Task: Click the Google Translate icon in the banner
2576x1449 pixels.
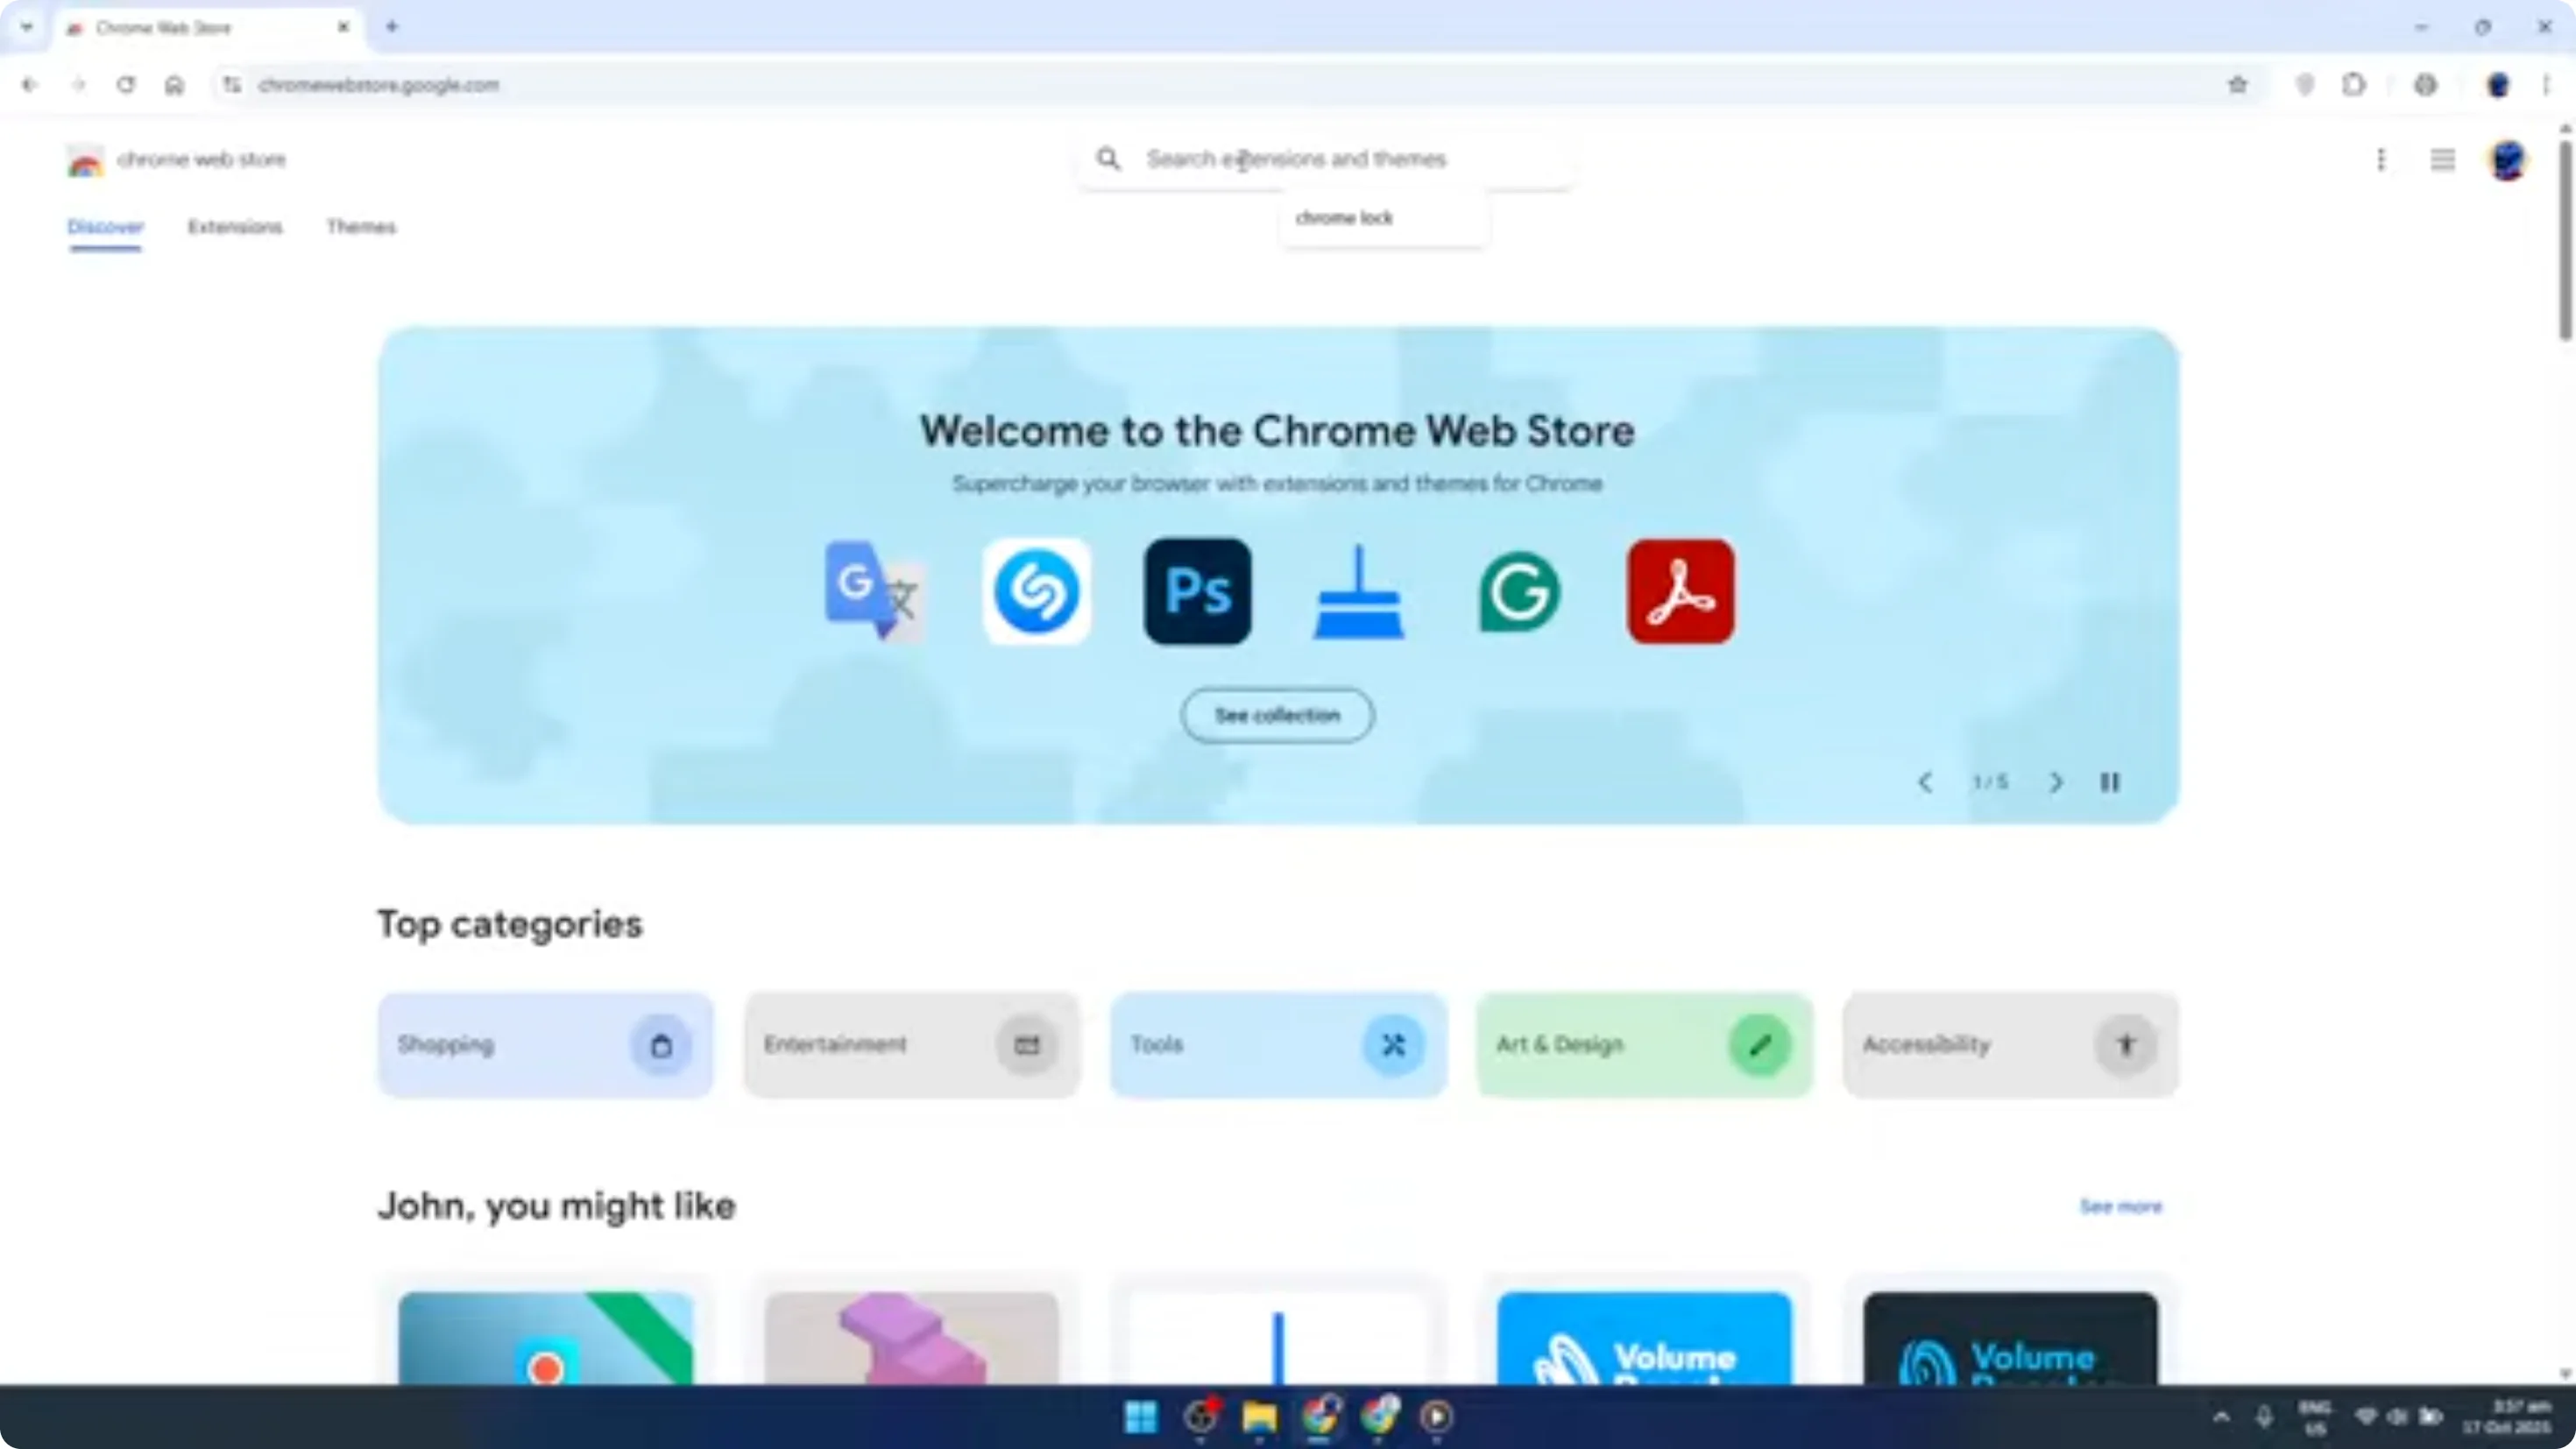Action: [873, 591]
